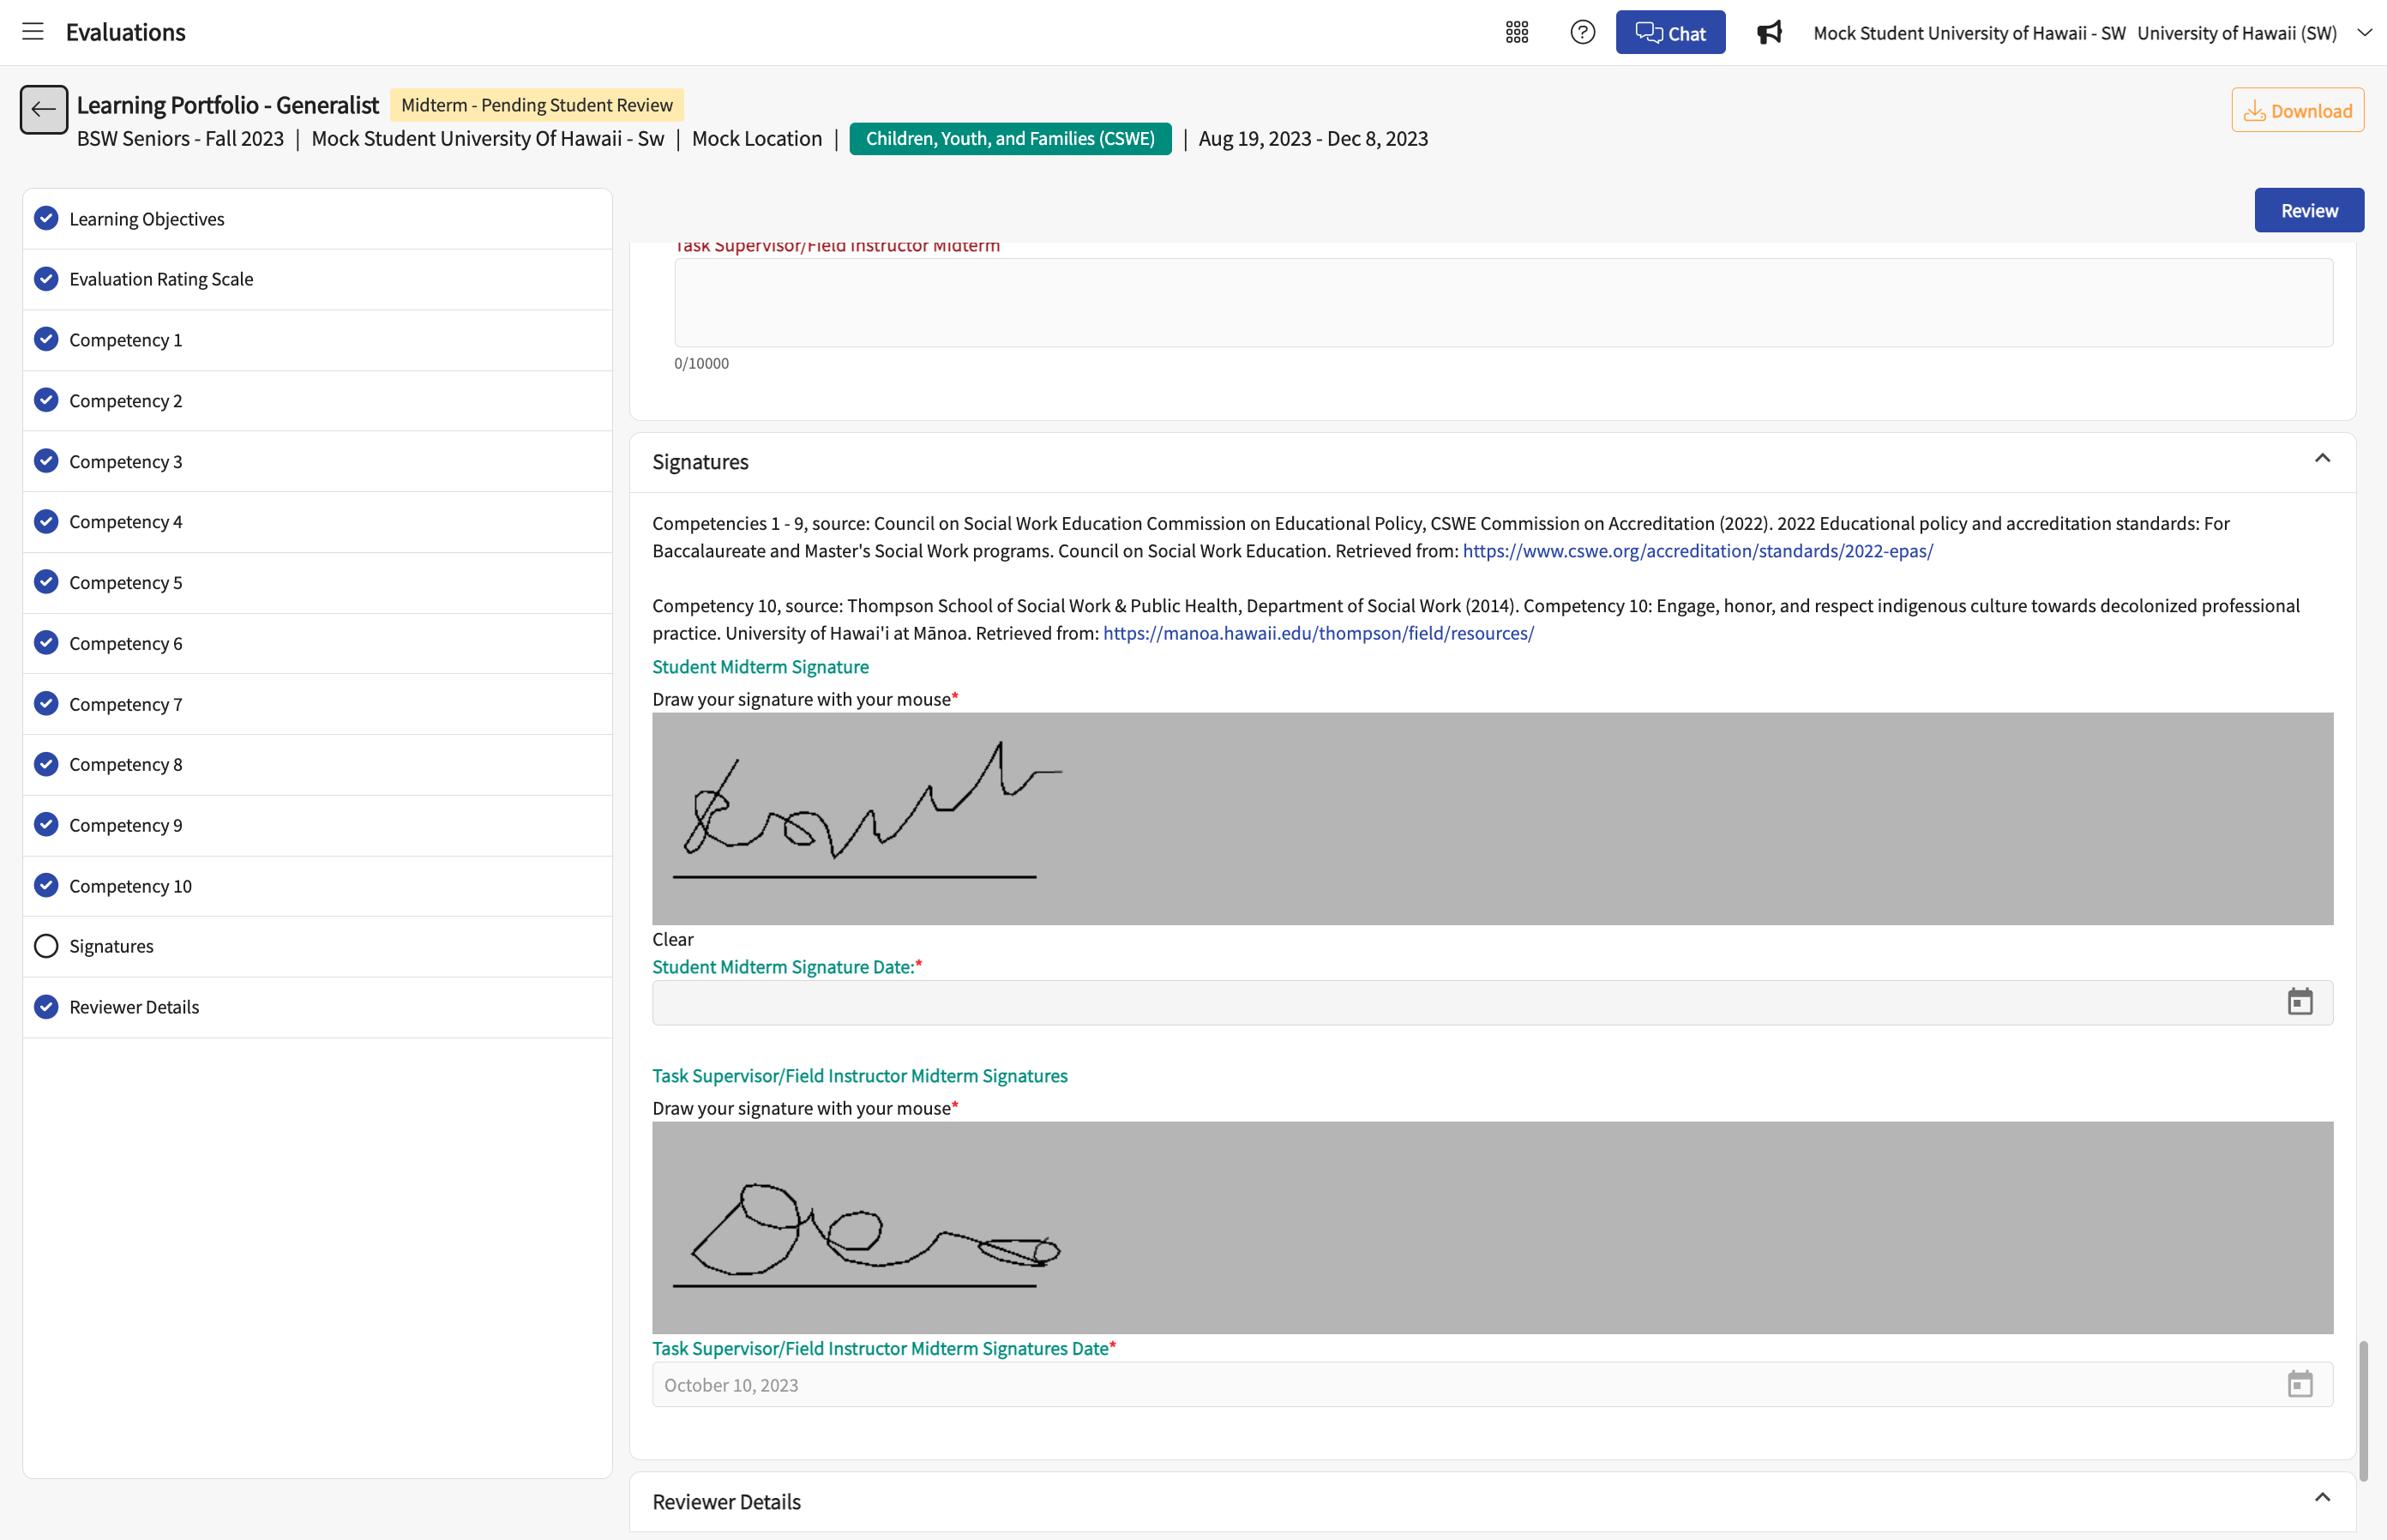This screenshot has width=2387, height=1540.
Task: Open the announcements megaphone icon
Action: pyautogui.click(x=1769, y=32)
